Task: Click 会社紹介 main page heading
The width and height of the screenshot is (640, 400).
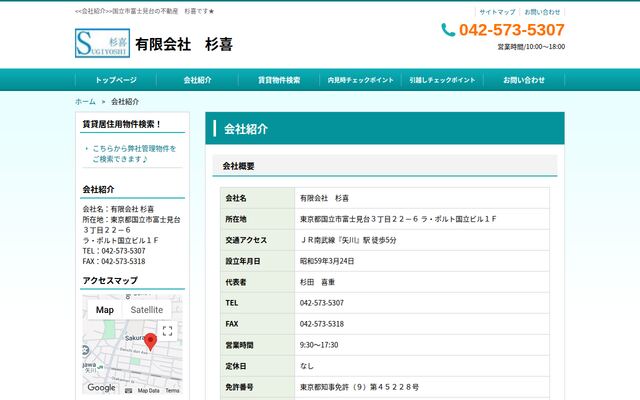Action: (246, 129)
